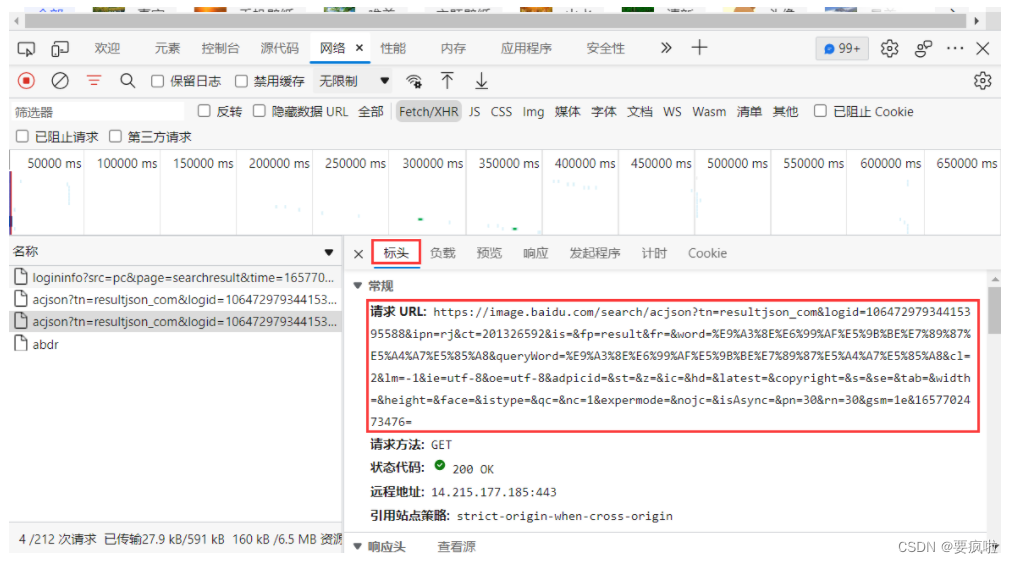Open the 响应 details tab

536,253
